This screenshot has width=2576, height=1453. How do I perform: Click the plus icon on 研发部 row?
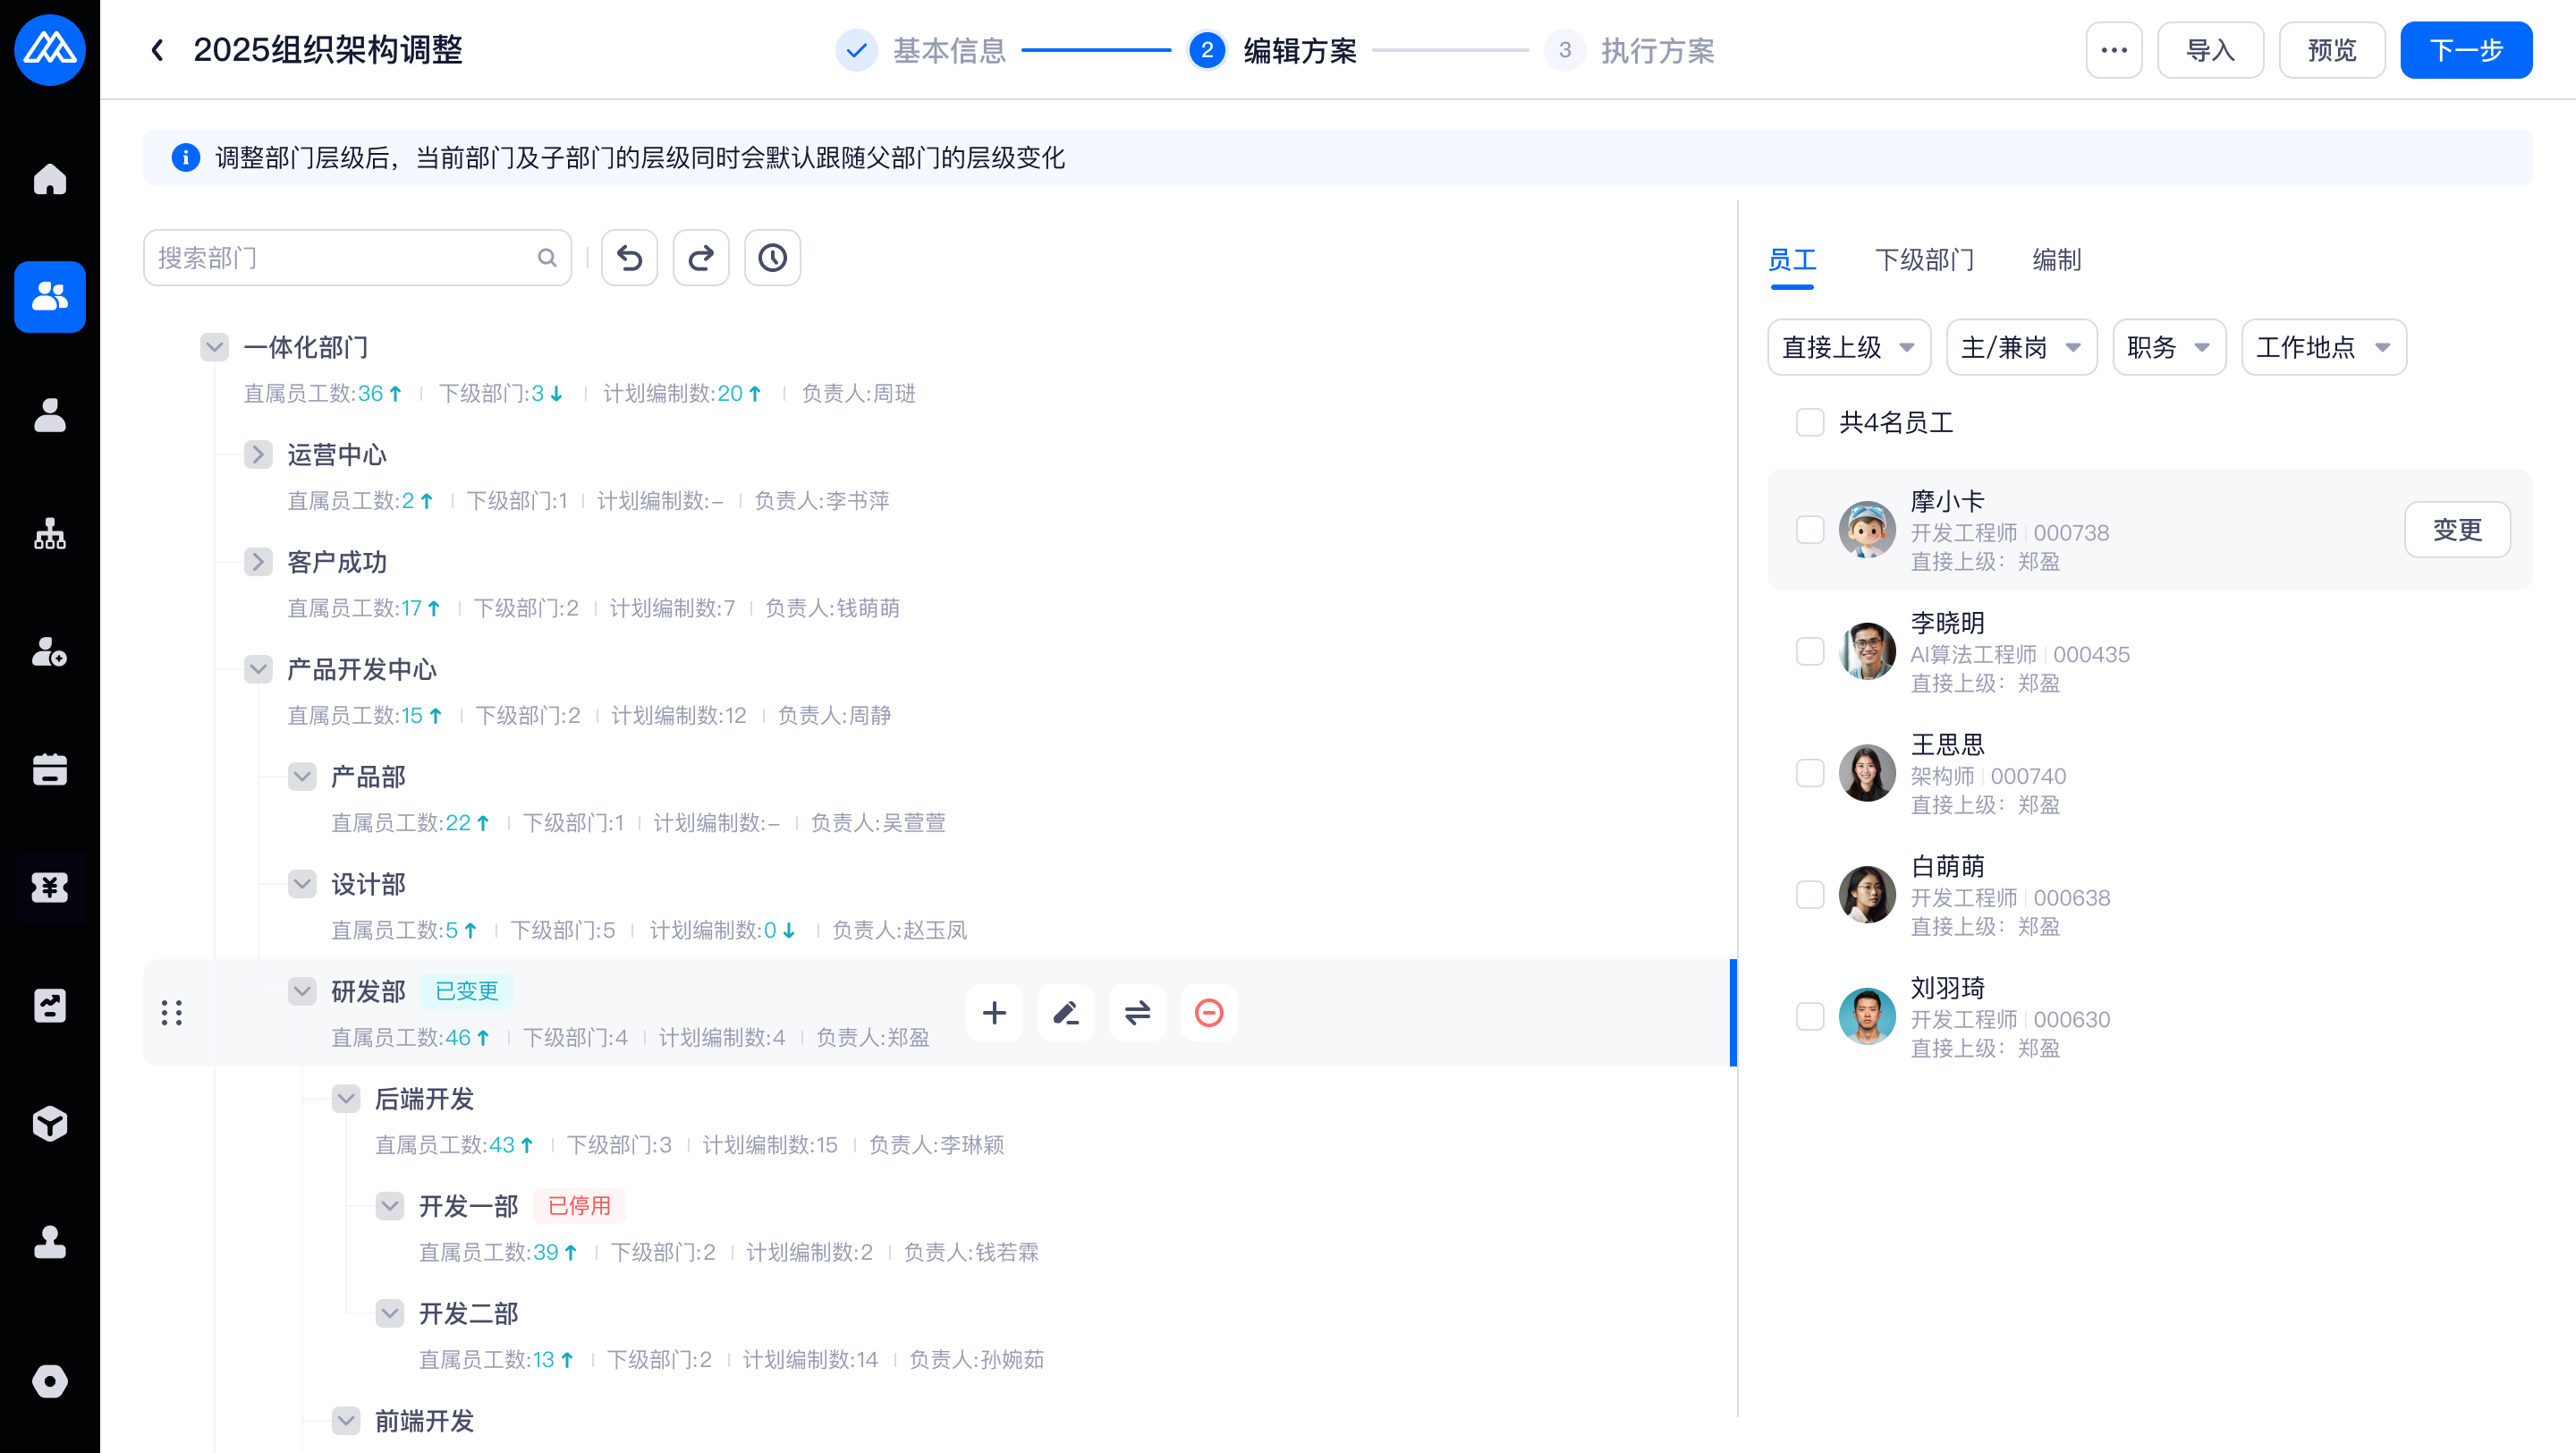(994, 1013)
